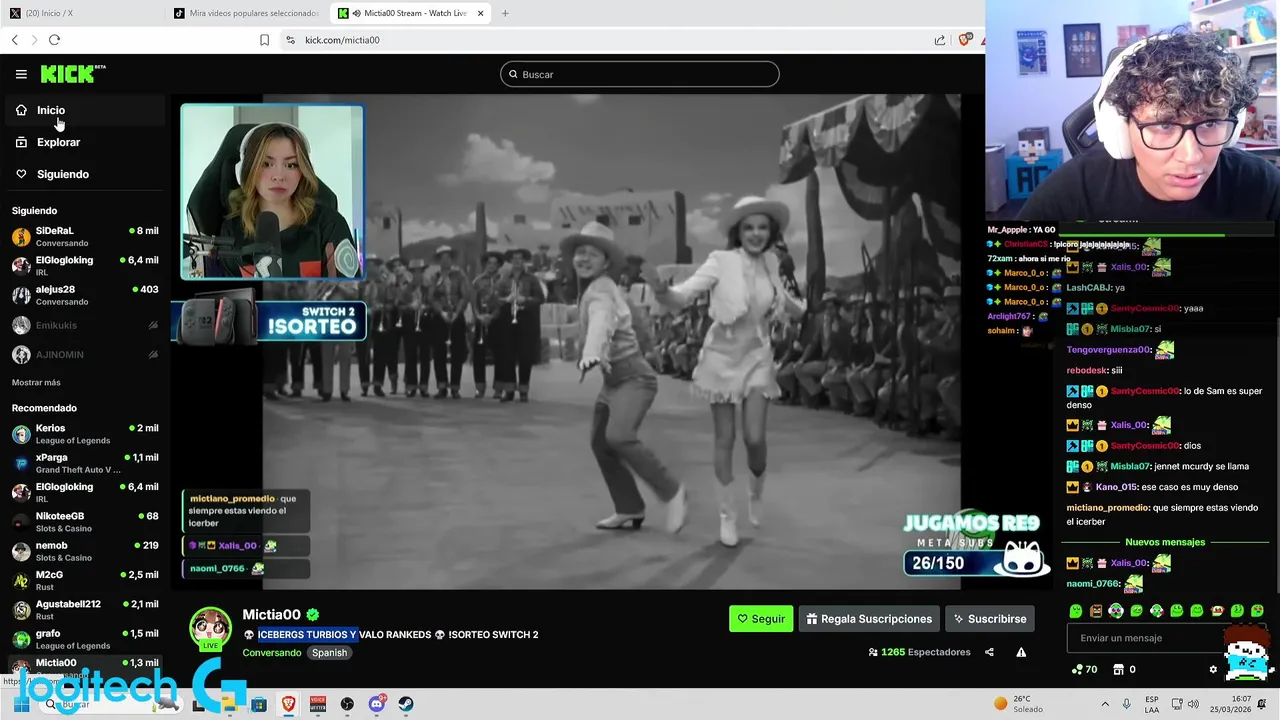Open ElGlogloking under Siguiendo list

pyautogui.click(x=84, y=266)
